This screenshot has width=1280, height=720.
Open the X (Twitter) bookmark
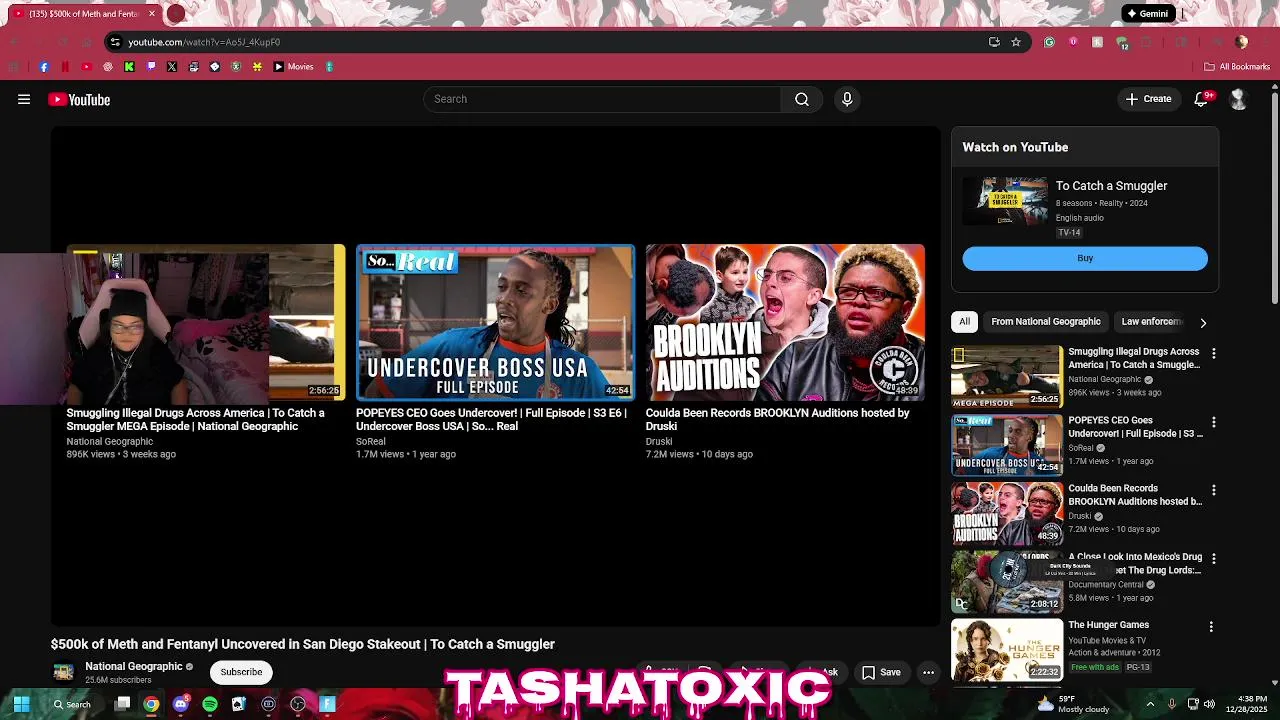coord(172,67)
